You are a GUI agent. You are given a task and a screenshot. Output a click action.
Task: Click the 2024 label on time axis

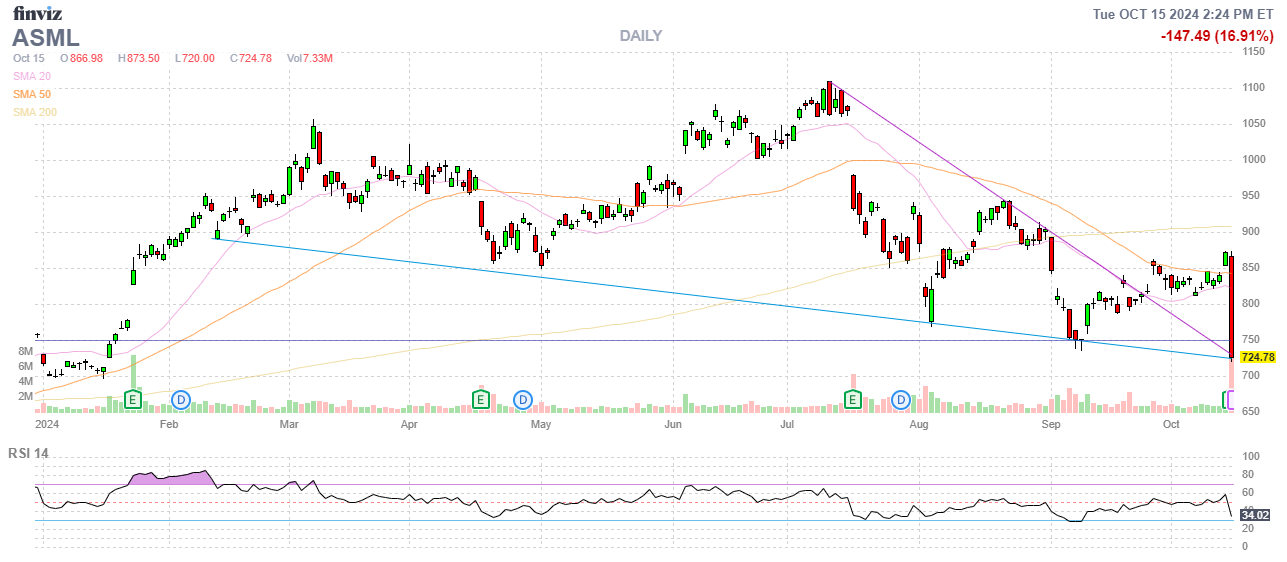coord(46,424)
